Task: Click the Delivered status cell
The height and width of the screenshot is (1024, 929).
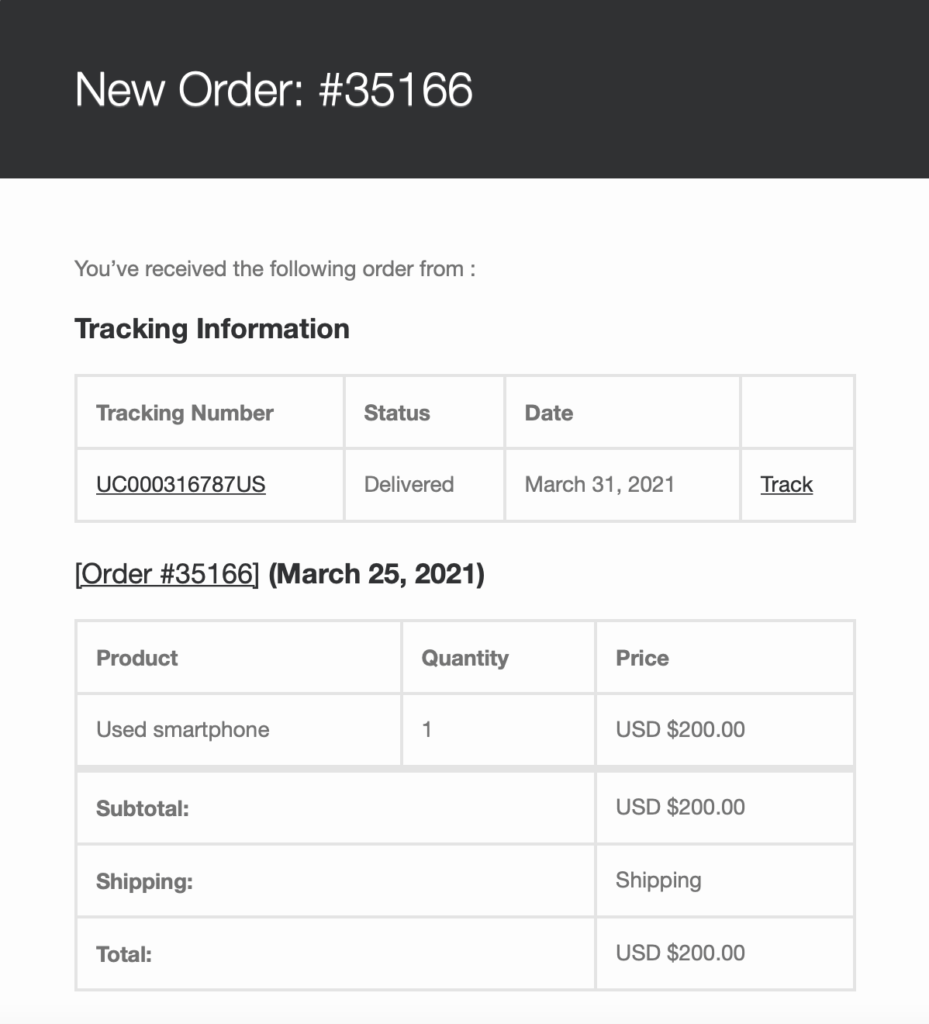Action: tap(424, 485)
